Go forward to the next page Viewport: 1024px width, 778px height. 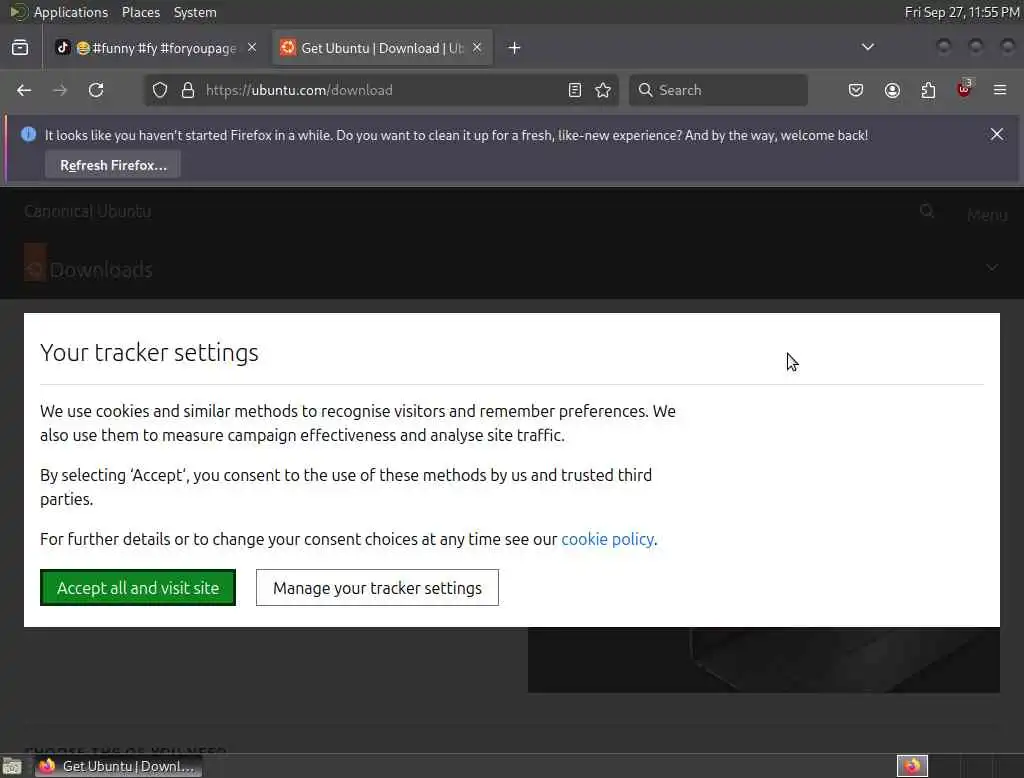(60, 90)
